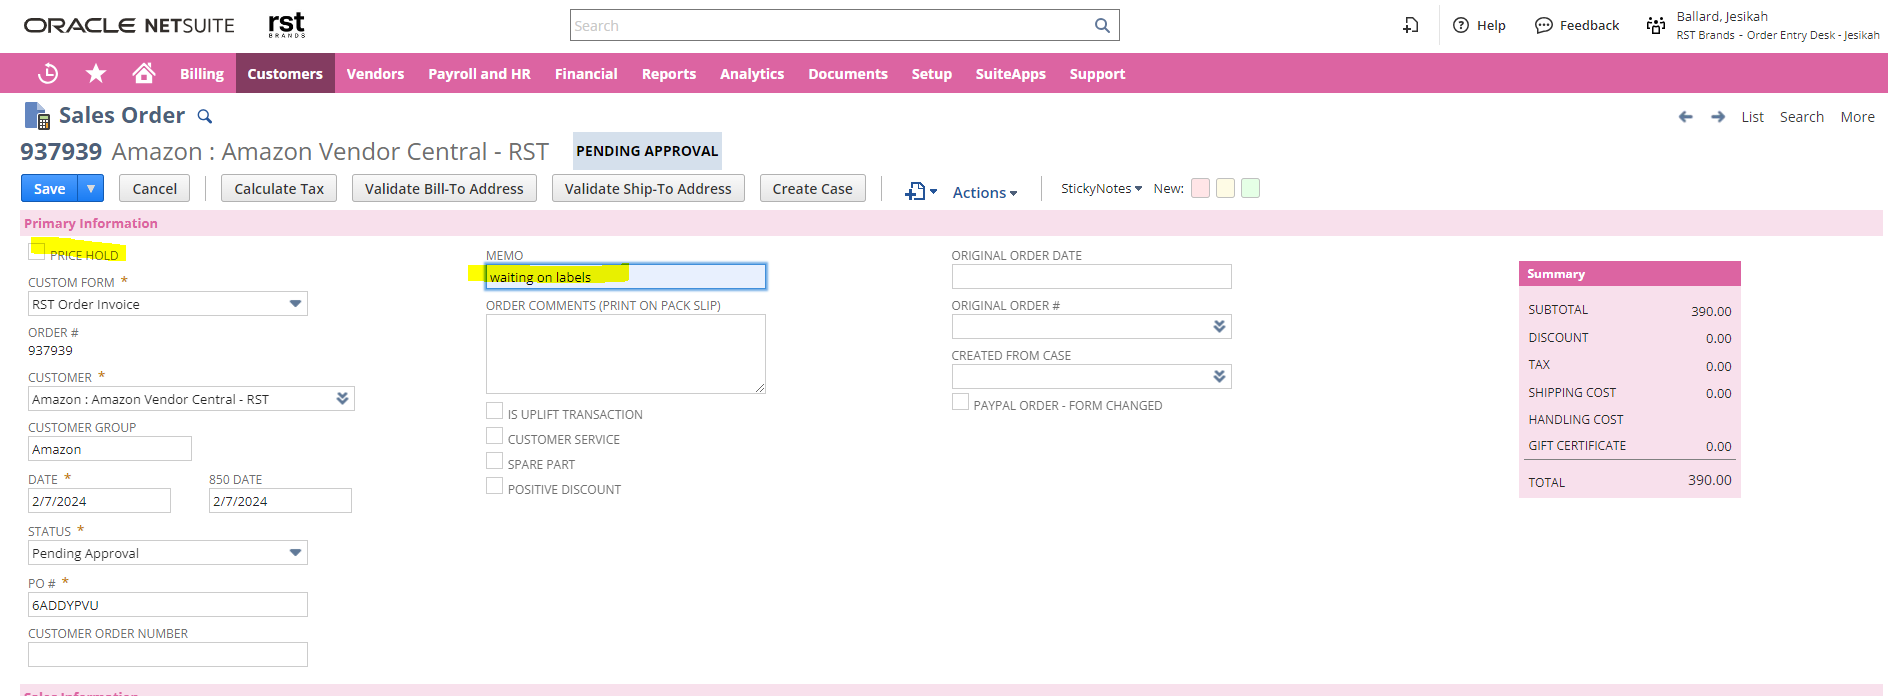
Task: Open the Recent Records clock icon
Action: coord(48,73)
